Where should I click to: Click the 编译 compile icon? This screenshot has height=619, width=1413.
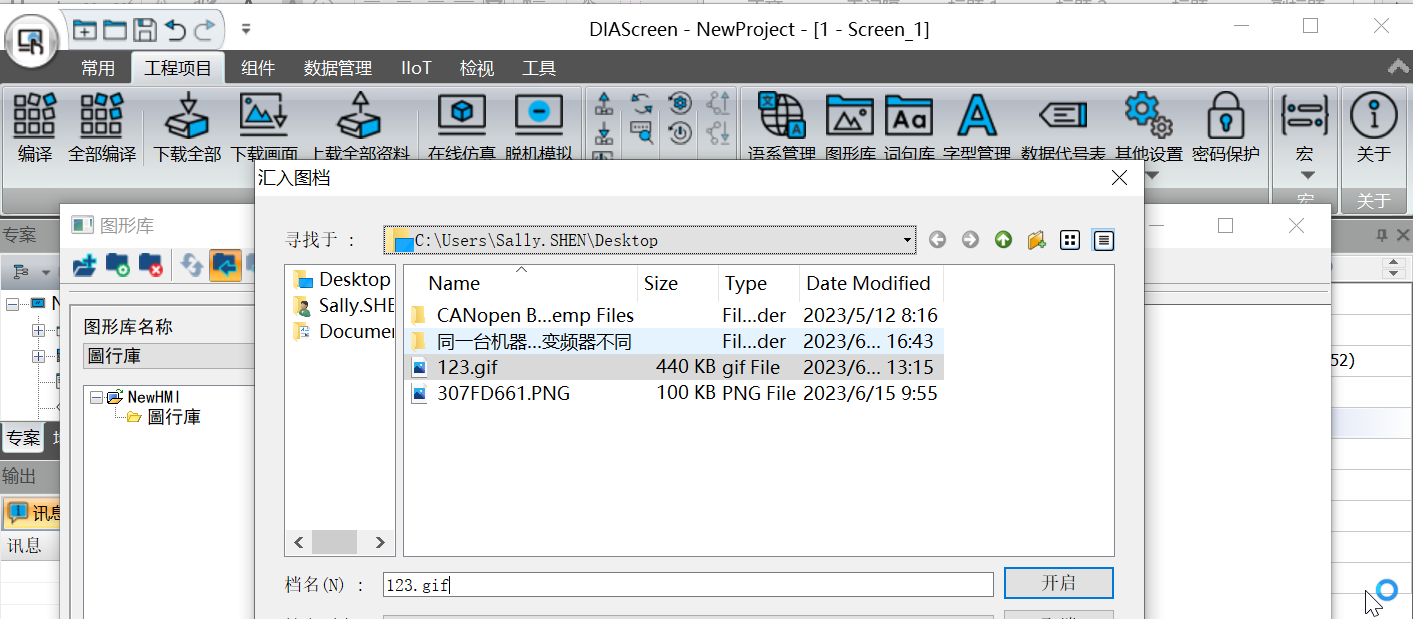[35, 117]
